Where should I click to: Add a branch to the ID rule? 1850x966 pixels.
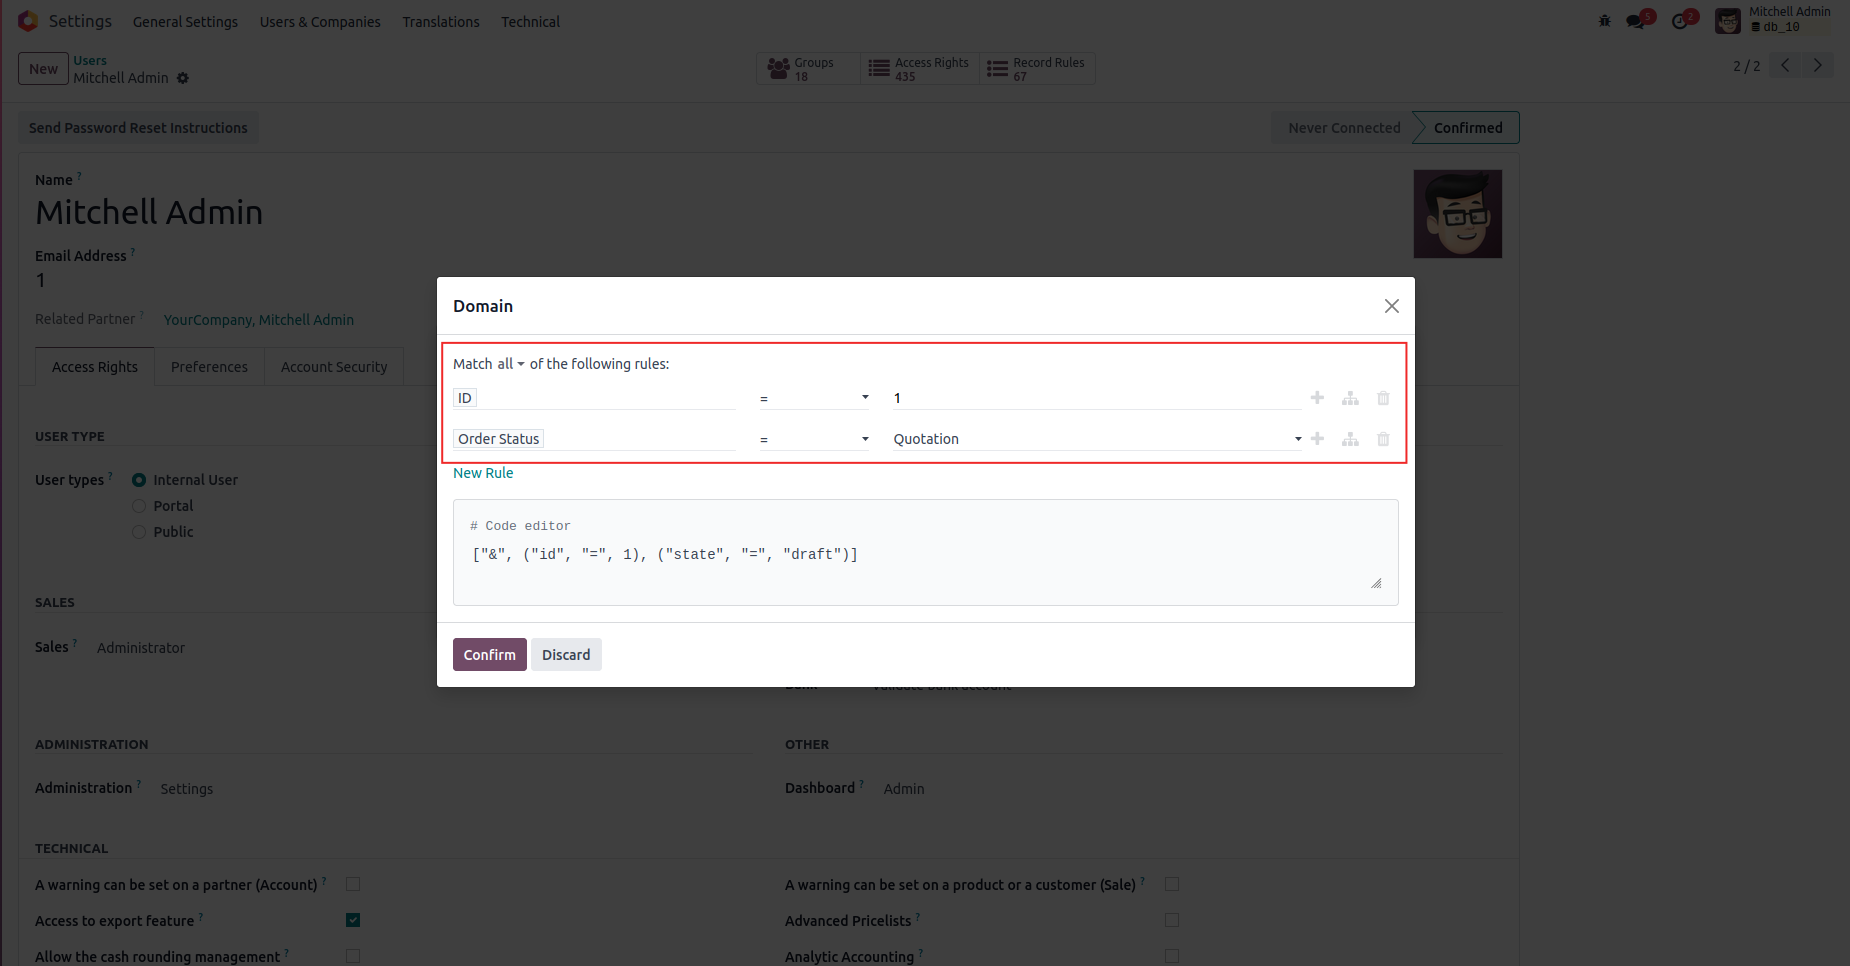coord(1350,398)
